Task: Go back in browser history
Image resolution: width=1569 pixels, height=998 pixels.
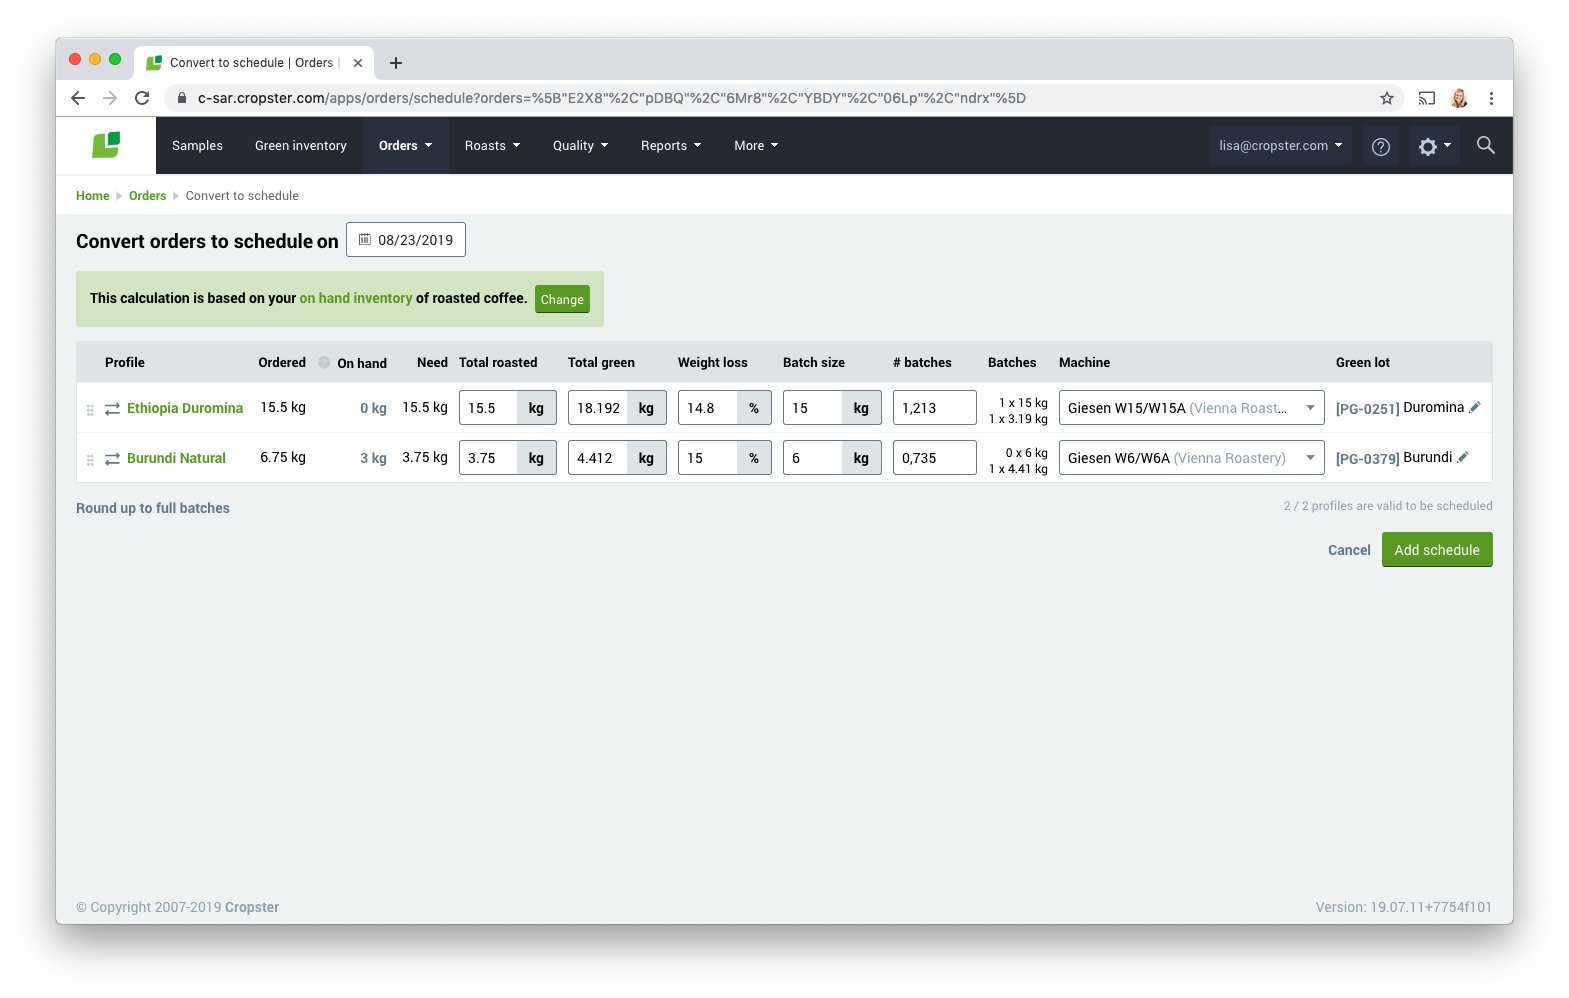Action: click(78, 98)
